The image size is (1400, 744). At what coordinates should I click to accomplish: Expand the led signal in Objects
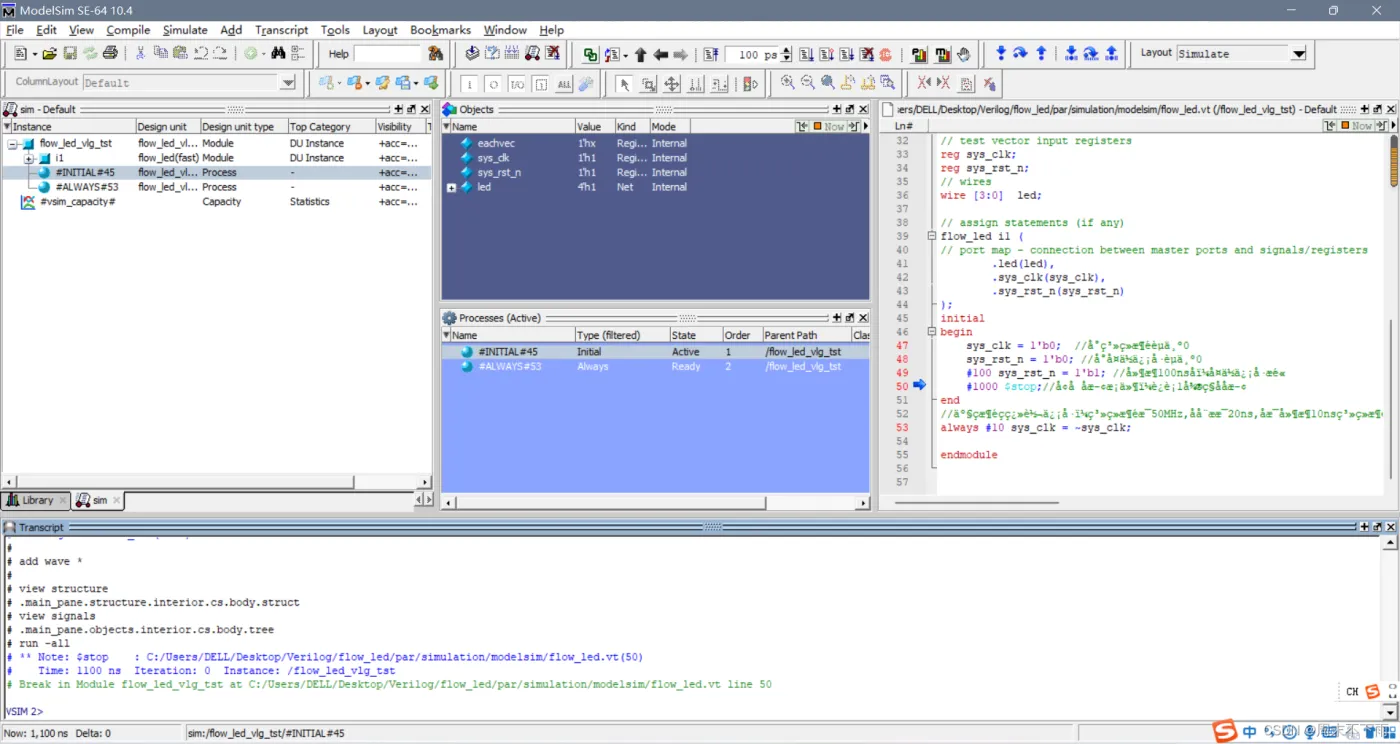point(452,187)
